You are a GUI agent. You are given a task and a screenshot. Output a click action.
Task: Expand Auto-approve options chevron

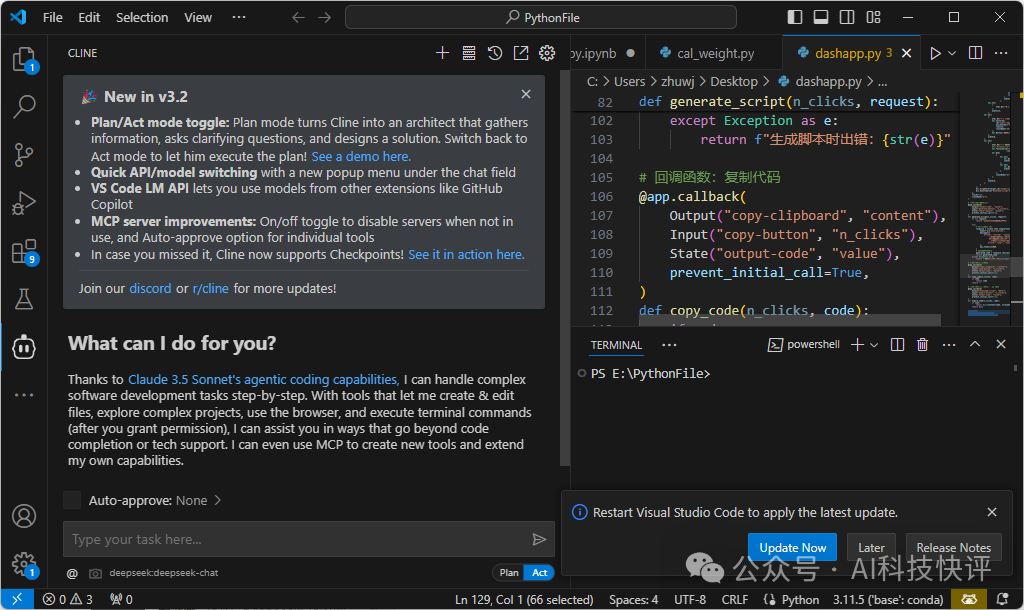pos(217,500)
